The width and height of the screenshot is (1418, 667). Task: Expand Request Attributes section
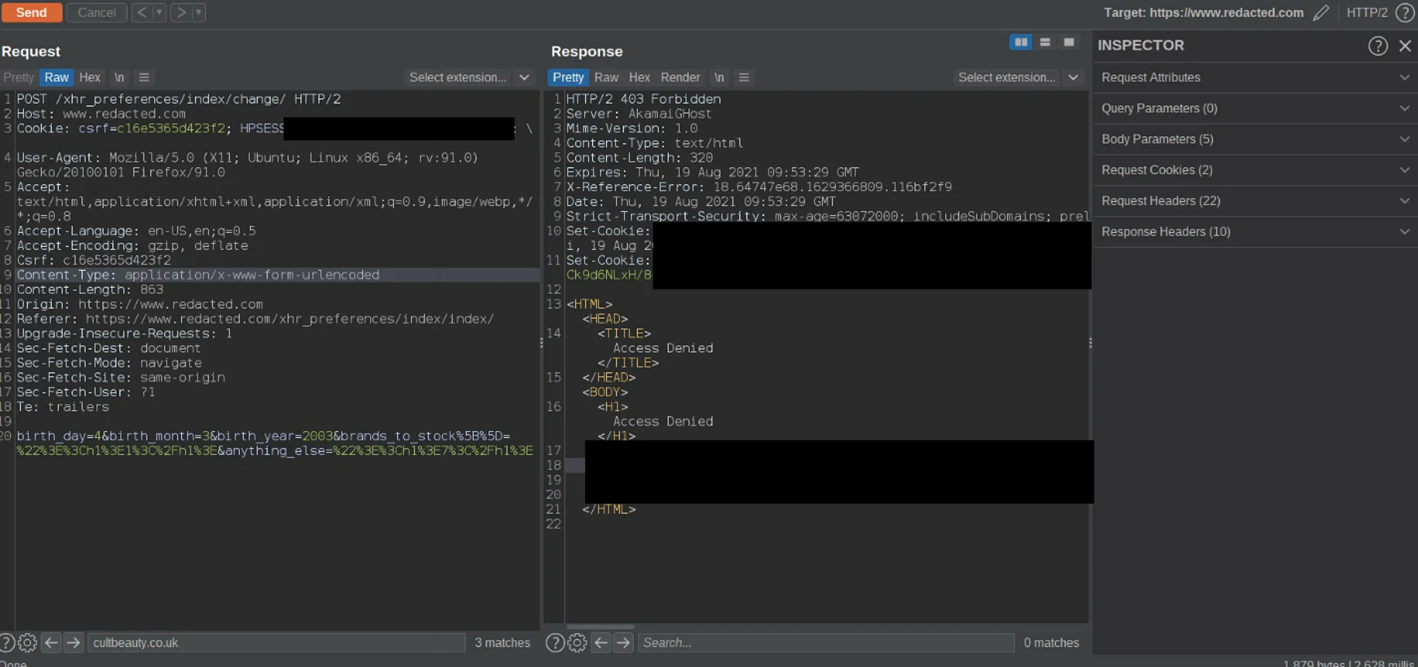(x=1255, y=77)
